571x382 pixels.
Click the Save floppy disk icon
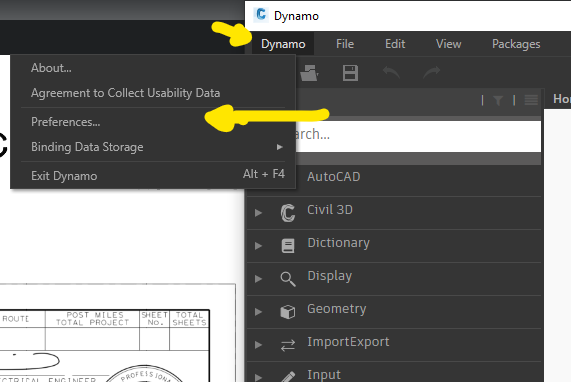click(350, 73)
